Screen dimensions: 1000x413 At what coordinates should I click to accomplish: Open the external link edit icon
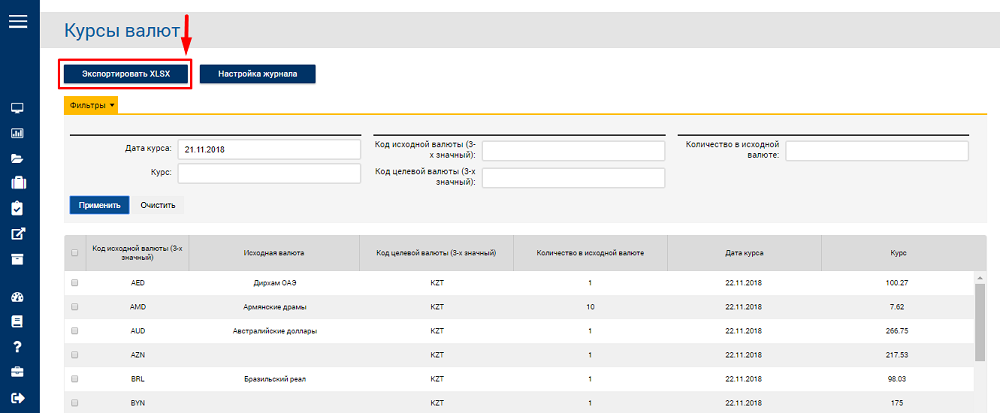pos(18,233)
